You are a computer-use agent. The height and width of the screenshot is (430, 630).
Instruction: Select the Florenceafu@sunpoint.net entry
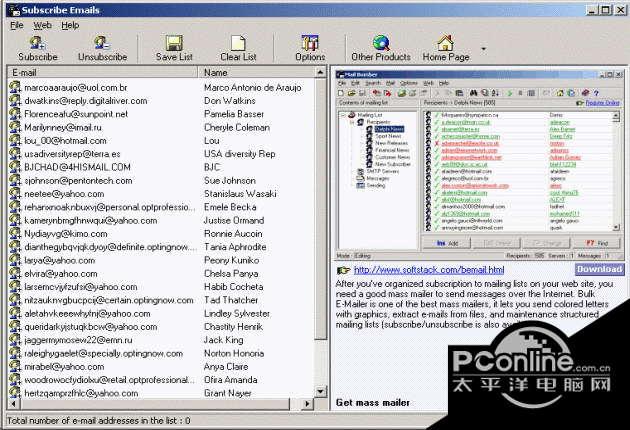(x=76, y=114)
